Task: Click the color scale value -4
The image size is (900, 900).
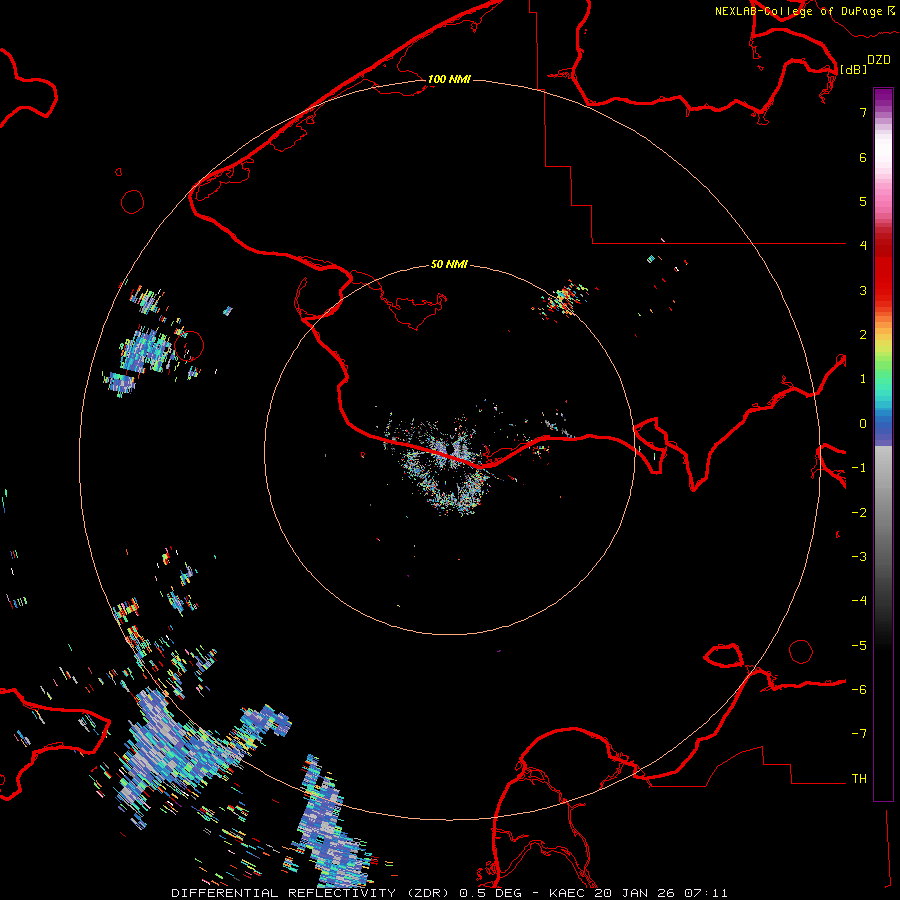Action: coord(859,601)
